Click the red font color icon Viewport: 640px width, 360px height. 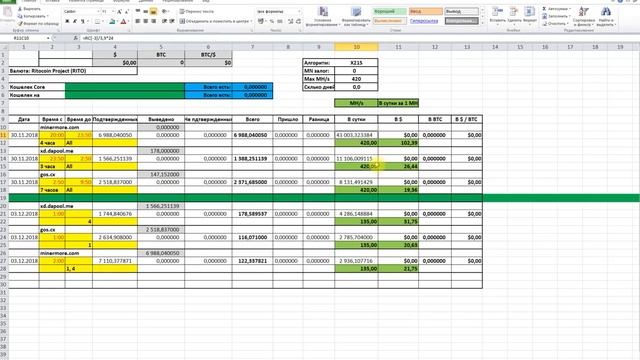click(123, 21)
